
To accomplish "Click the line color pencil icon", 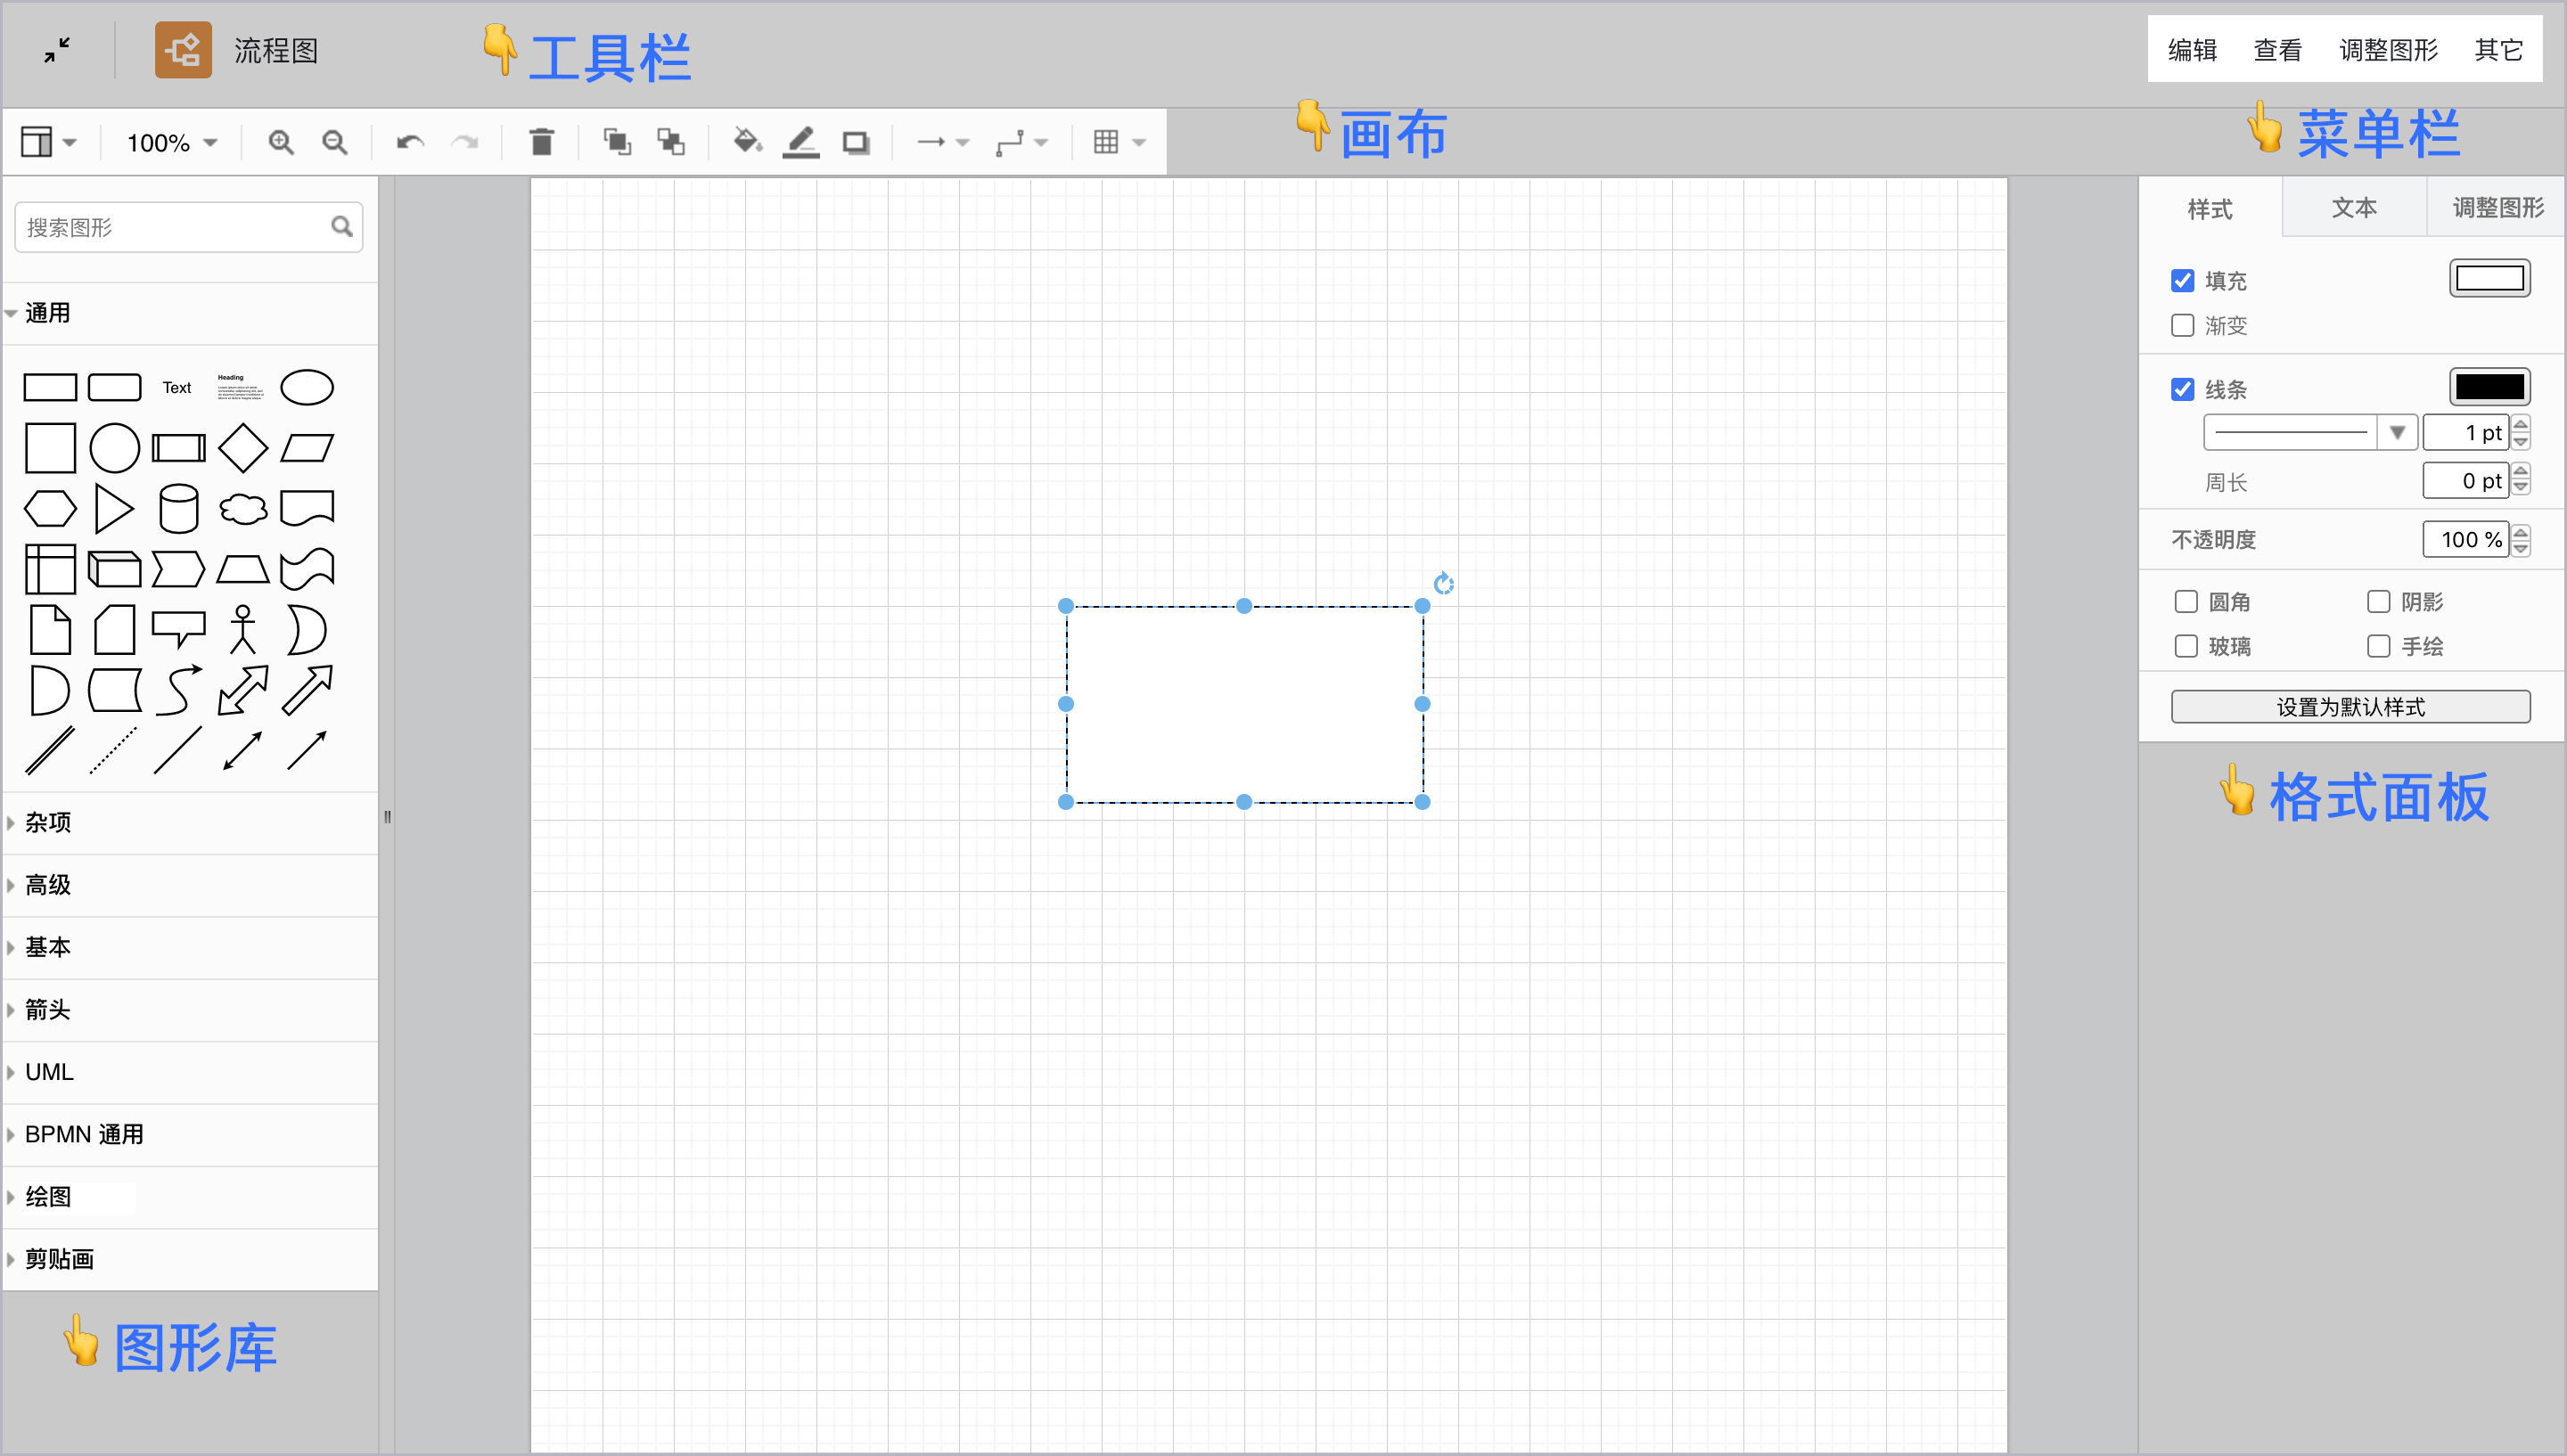I will coord(801,143).
